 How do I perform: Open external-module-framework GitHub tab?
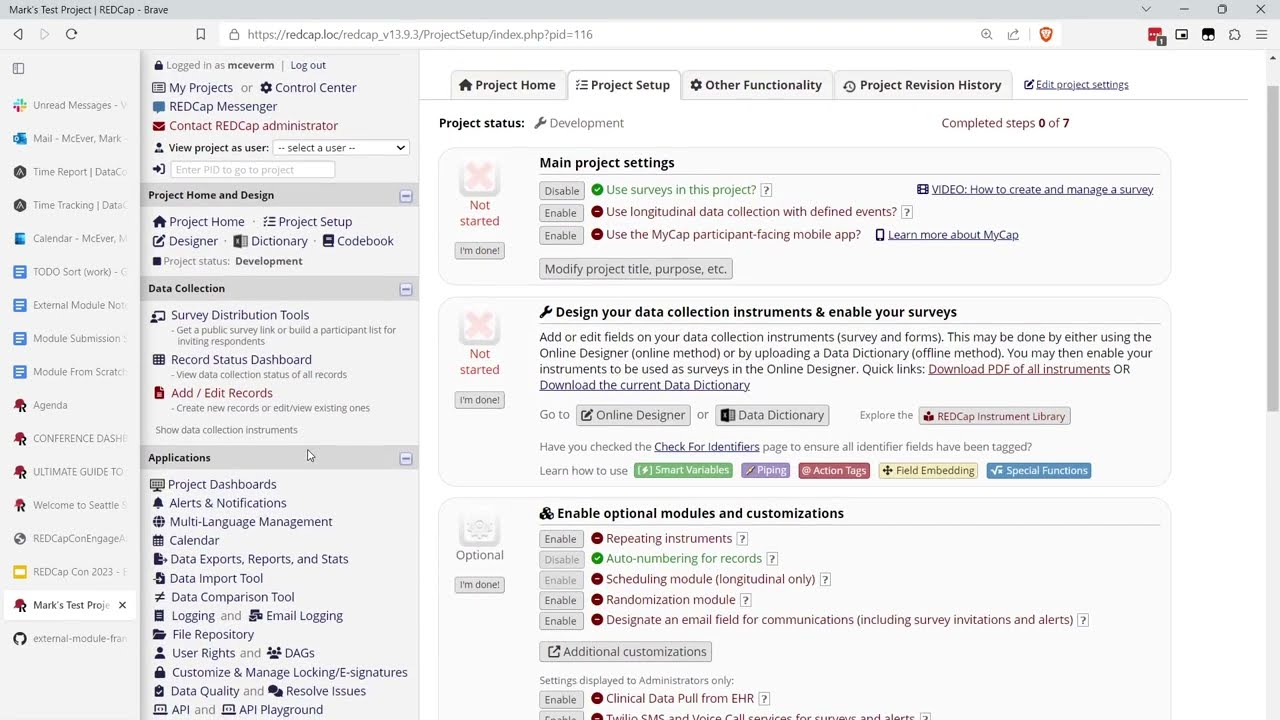70,638
